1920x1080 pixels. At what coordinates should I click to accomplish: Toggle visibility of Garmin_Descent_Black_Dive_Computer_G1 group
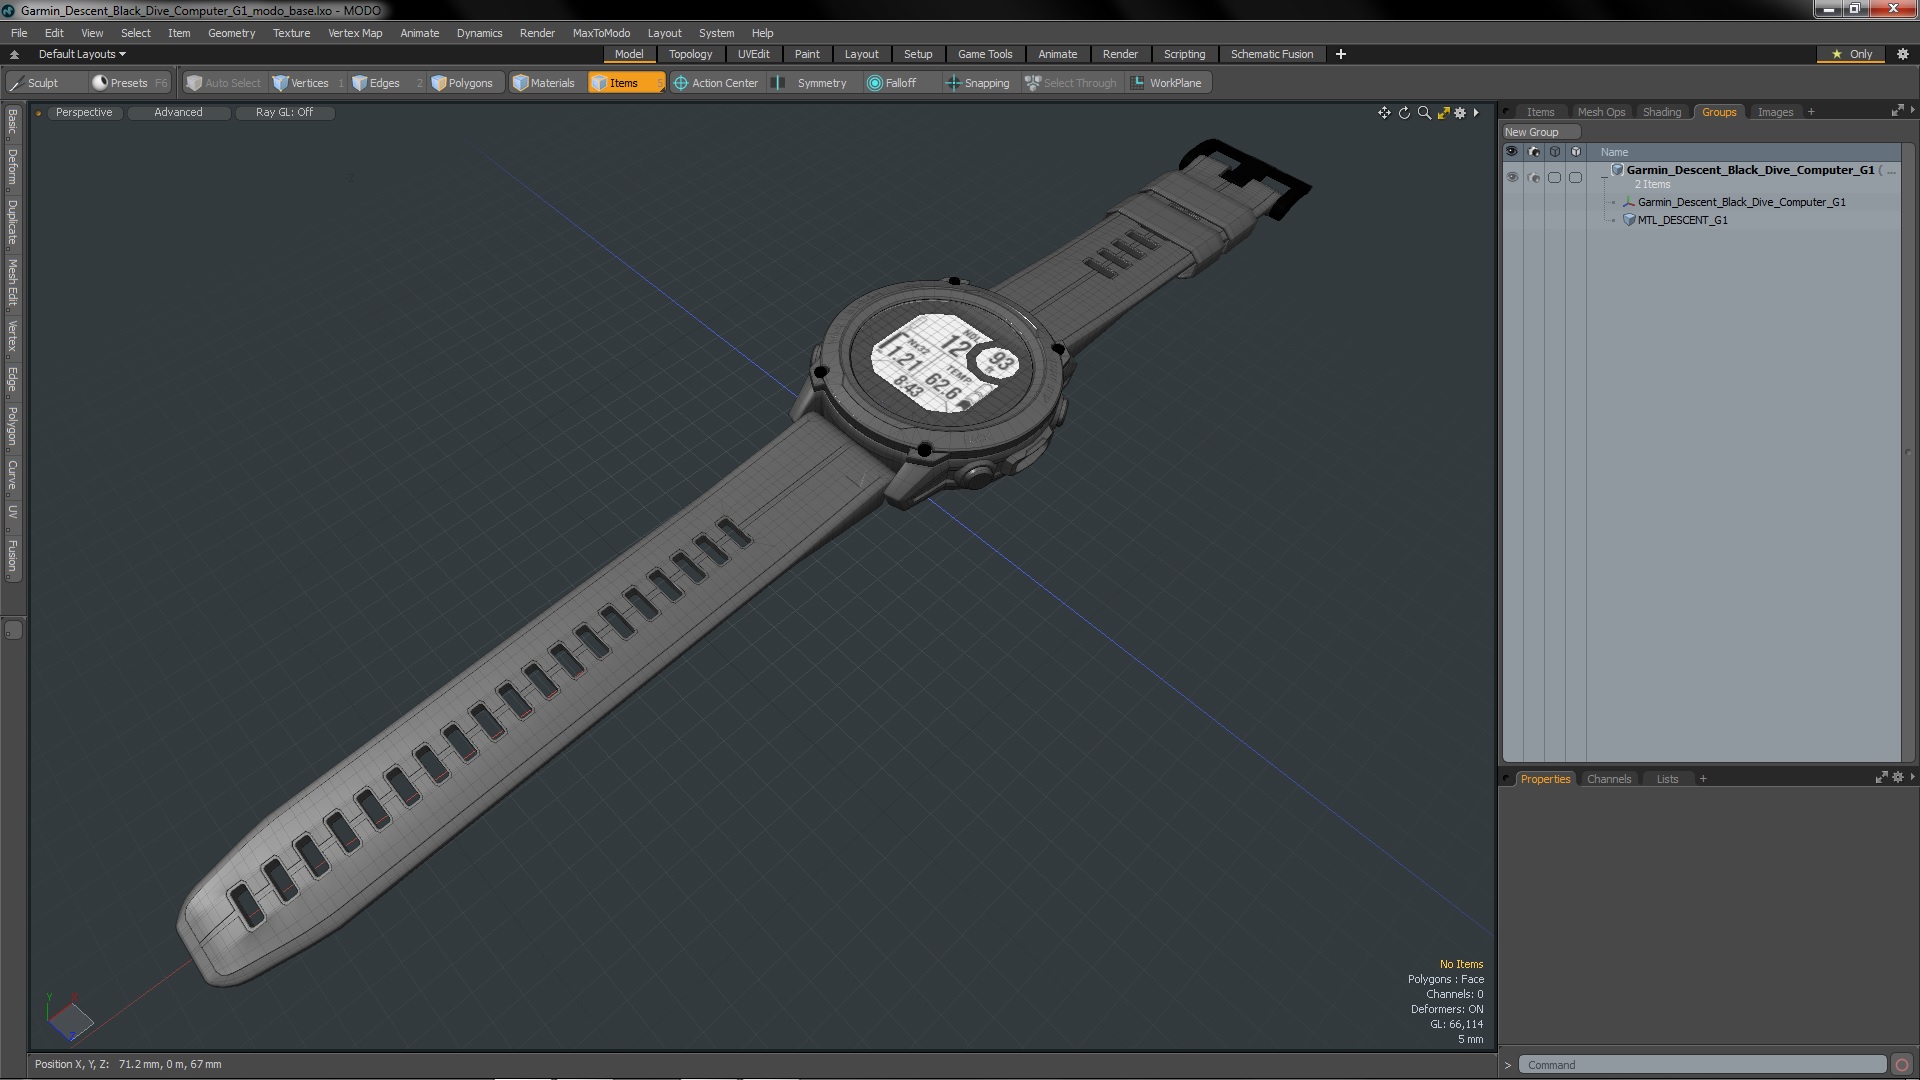(1513, 175)
